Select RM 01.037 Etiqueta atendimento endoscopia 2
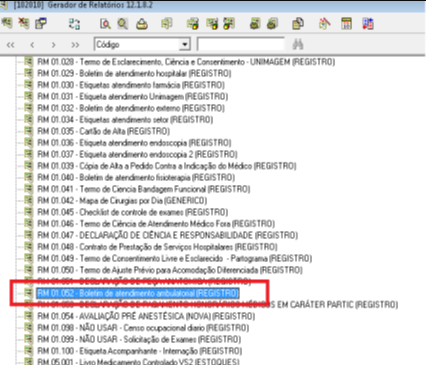 coord(137,154)
